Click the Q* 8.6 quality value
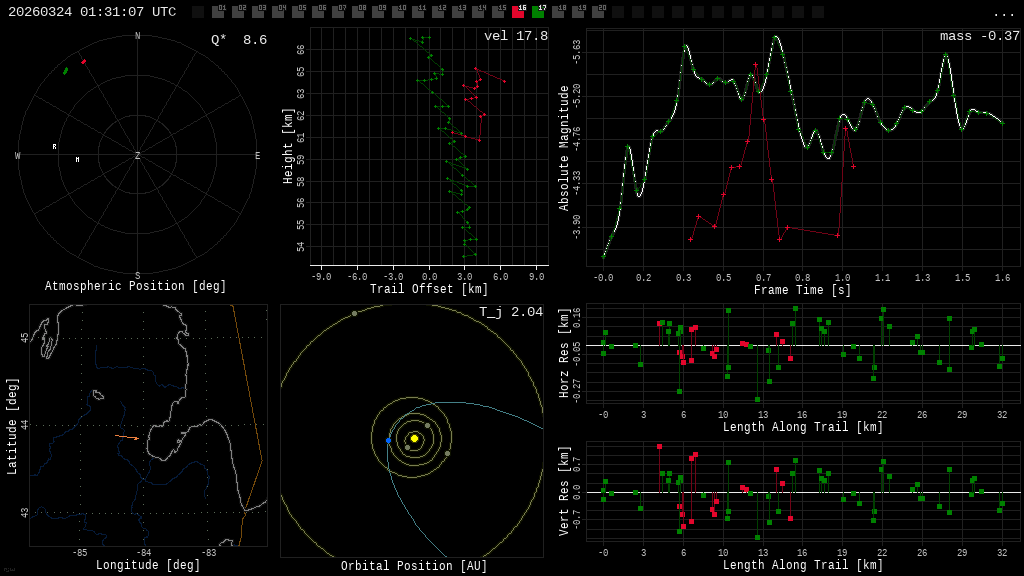Viewport: 1024px width, 576px height. (x=239, y=40)
